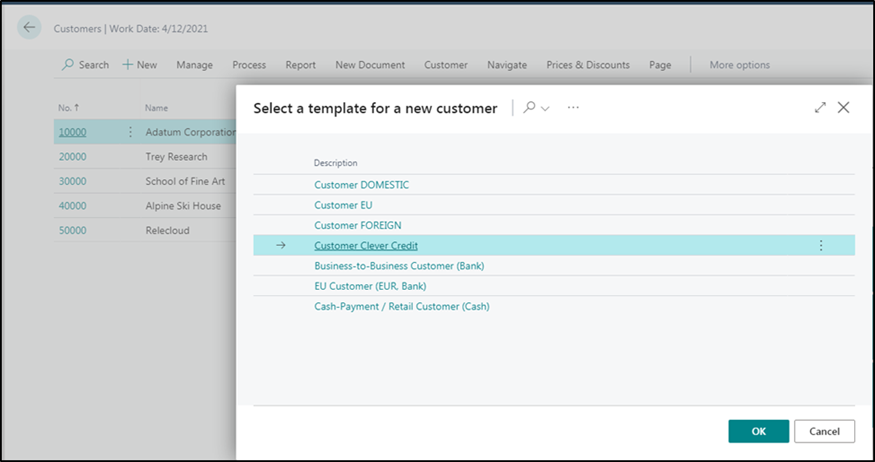875x462 pixels.
Task: Select the Adatum Corporation name cell
Action: [190, 132]
